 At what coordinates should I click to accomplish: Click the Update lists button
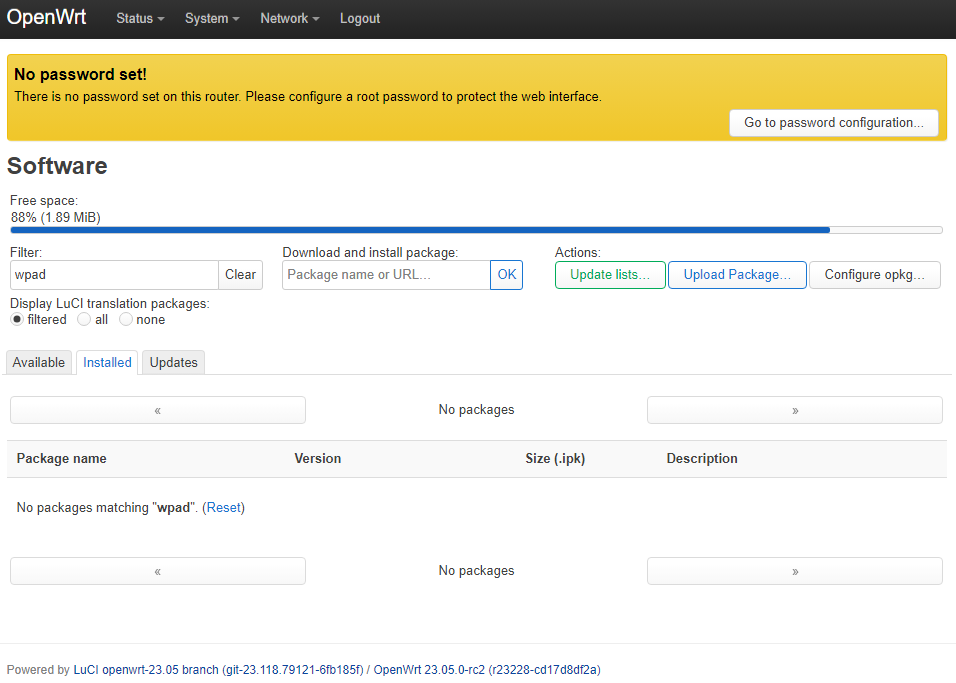click(x=610, y=274)
